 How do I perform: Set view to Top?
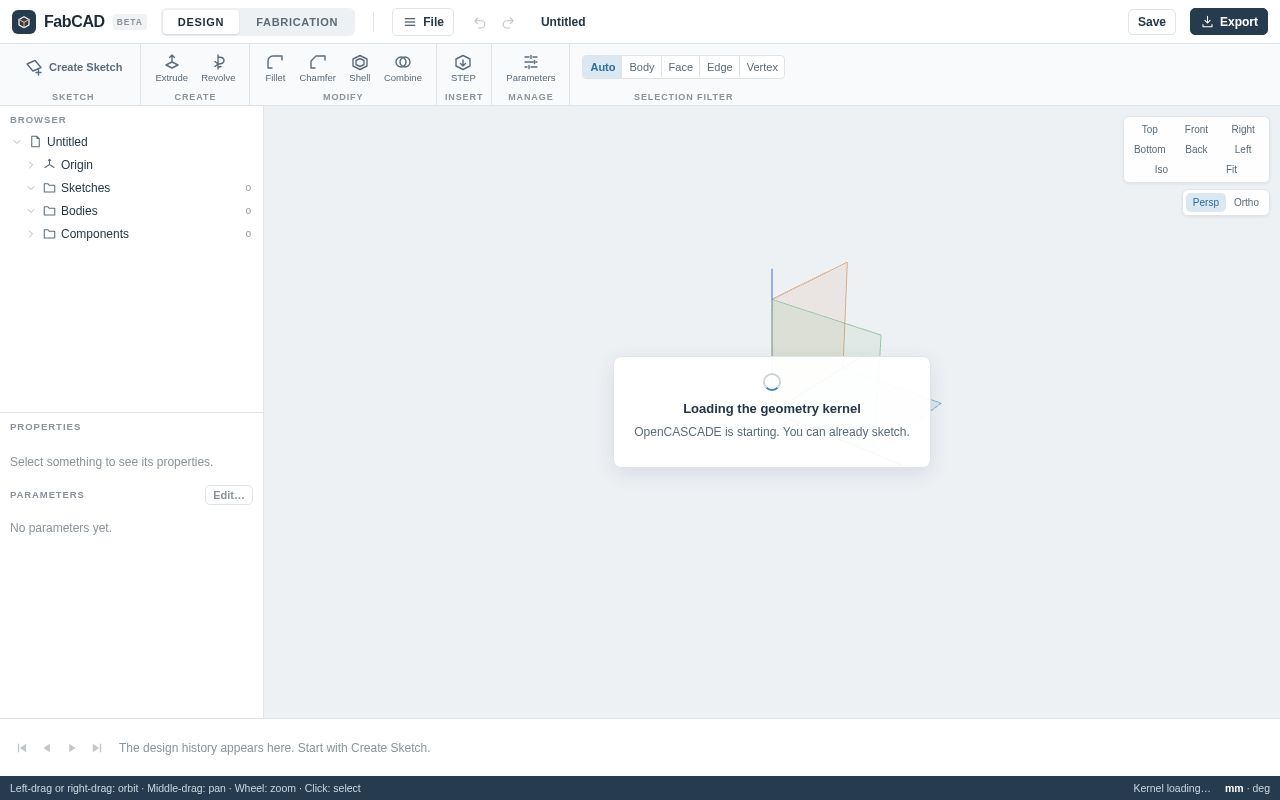tap(1150, 129)
